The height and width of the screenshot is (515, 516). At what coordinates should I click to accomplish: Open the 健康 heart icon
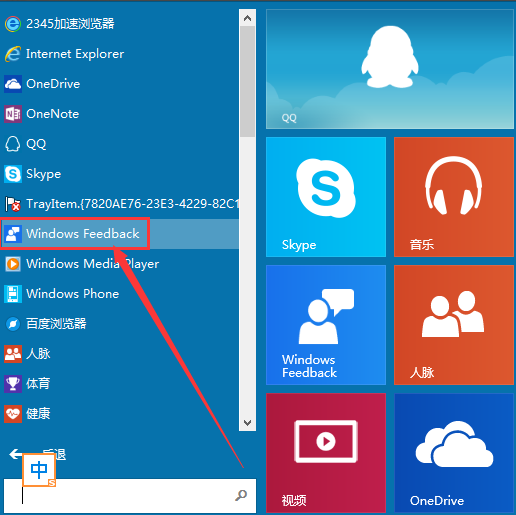(x=13, y=414)
